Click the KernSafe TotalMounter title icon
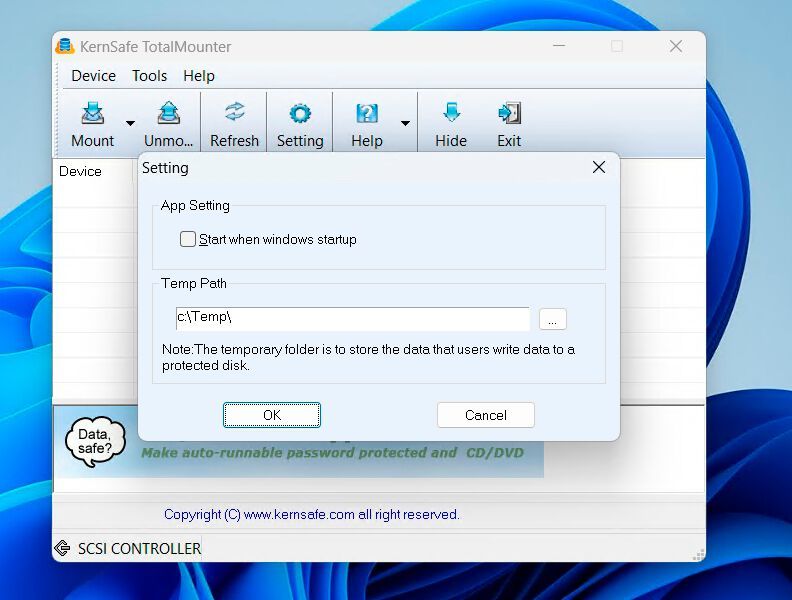 65,46
